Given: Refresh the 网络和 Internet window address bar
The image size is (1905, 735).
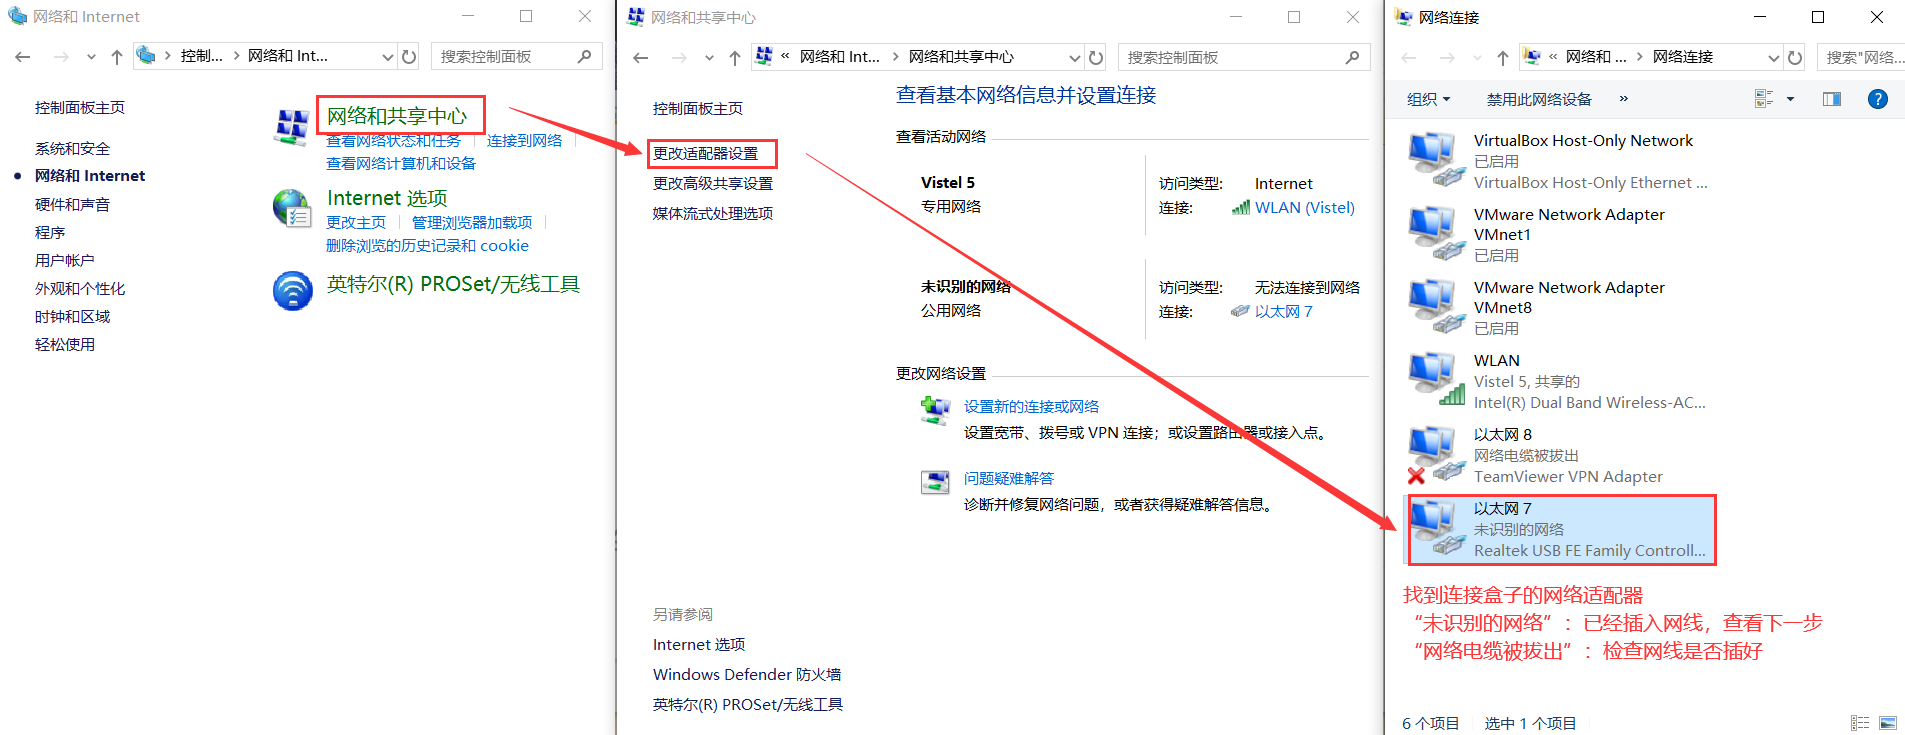Looking at the screenshot, I should tap(409, 57).
